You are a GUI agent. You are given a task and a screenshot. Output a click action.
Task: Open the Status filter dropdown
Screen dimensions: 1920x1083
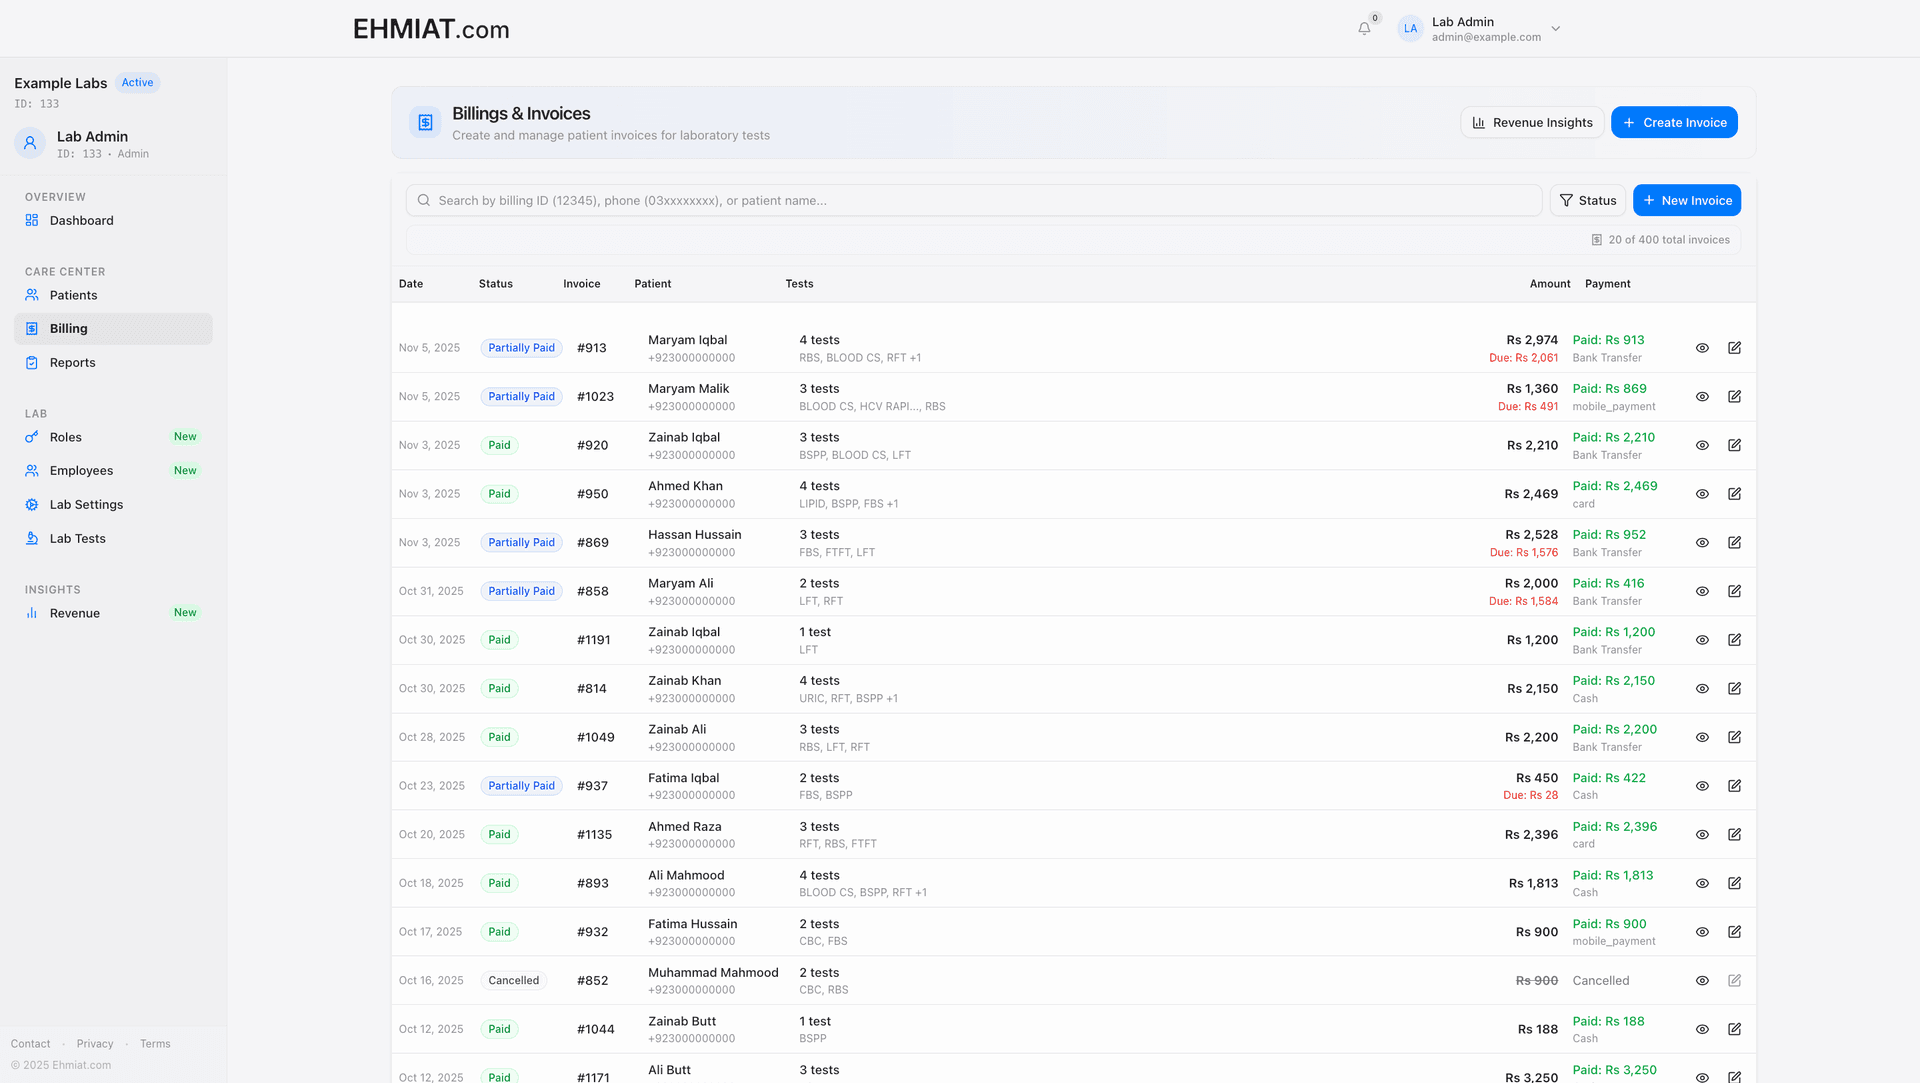(1587, 200)
